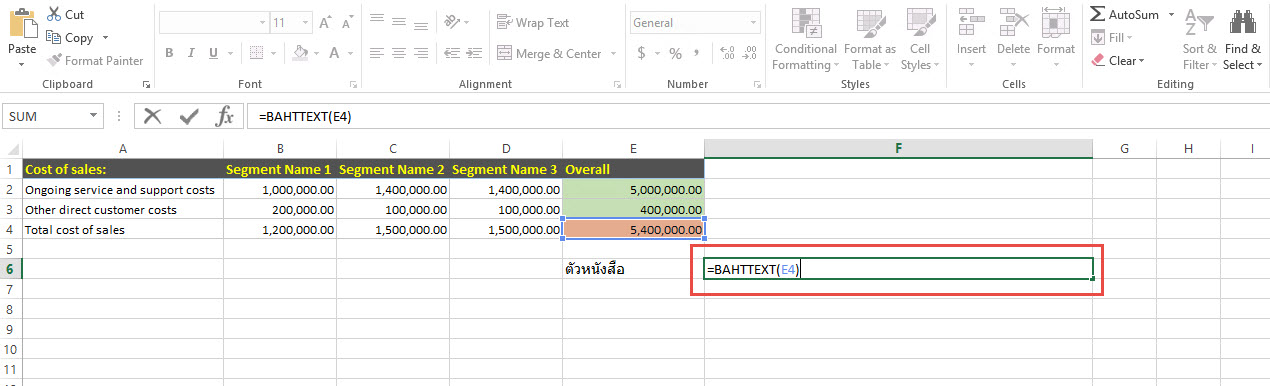1270x386 pixels.
Task: Click Merge & Center
Action: pos(549,53)
